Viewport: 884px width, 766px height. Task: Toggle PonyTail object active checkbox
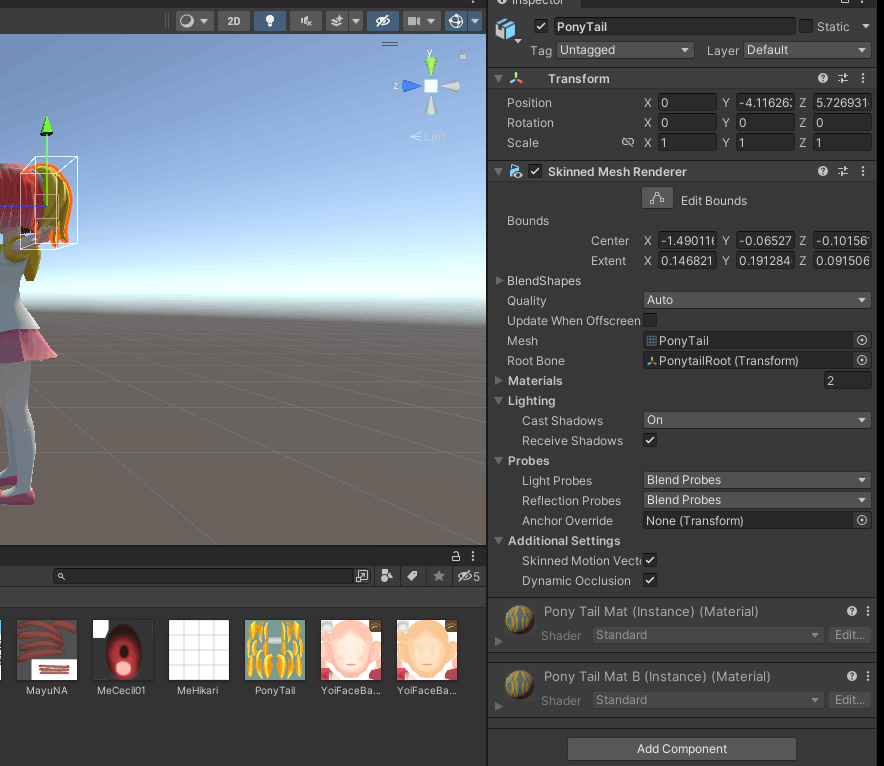(x=541, y=26)
